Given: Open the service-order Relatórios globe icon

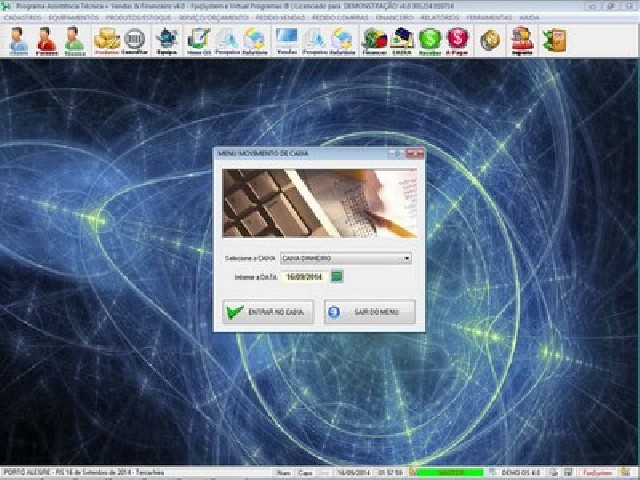Looking at the screenshot, I should pyautogui.click(x=255, y=41).
